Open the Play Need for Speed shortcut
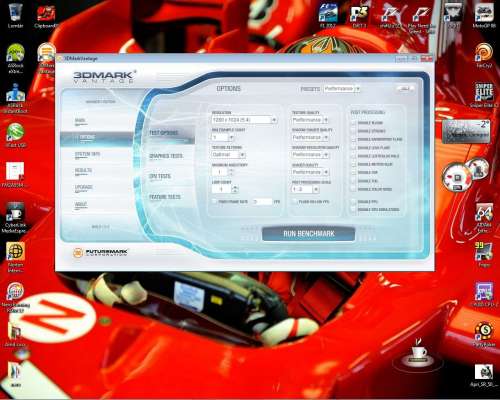This screenshot has height=400, width=500. (422, 18)
